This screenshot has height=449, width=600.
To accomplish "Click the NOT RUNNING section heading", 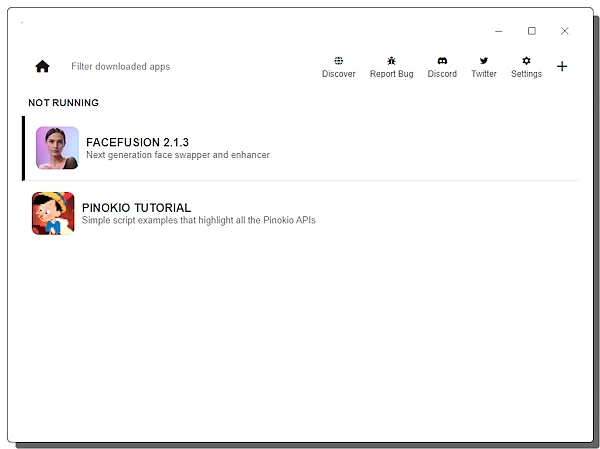I will 64,103.
